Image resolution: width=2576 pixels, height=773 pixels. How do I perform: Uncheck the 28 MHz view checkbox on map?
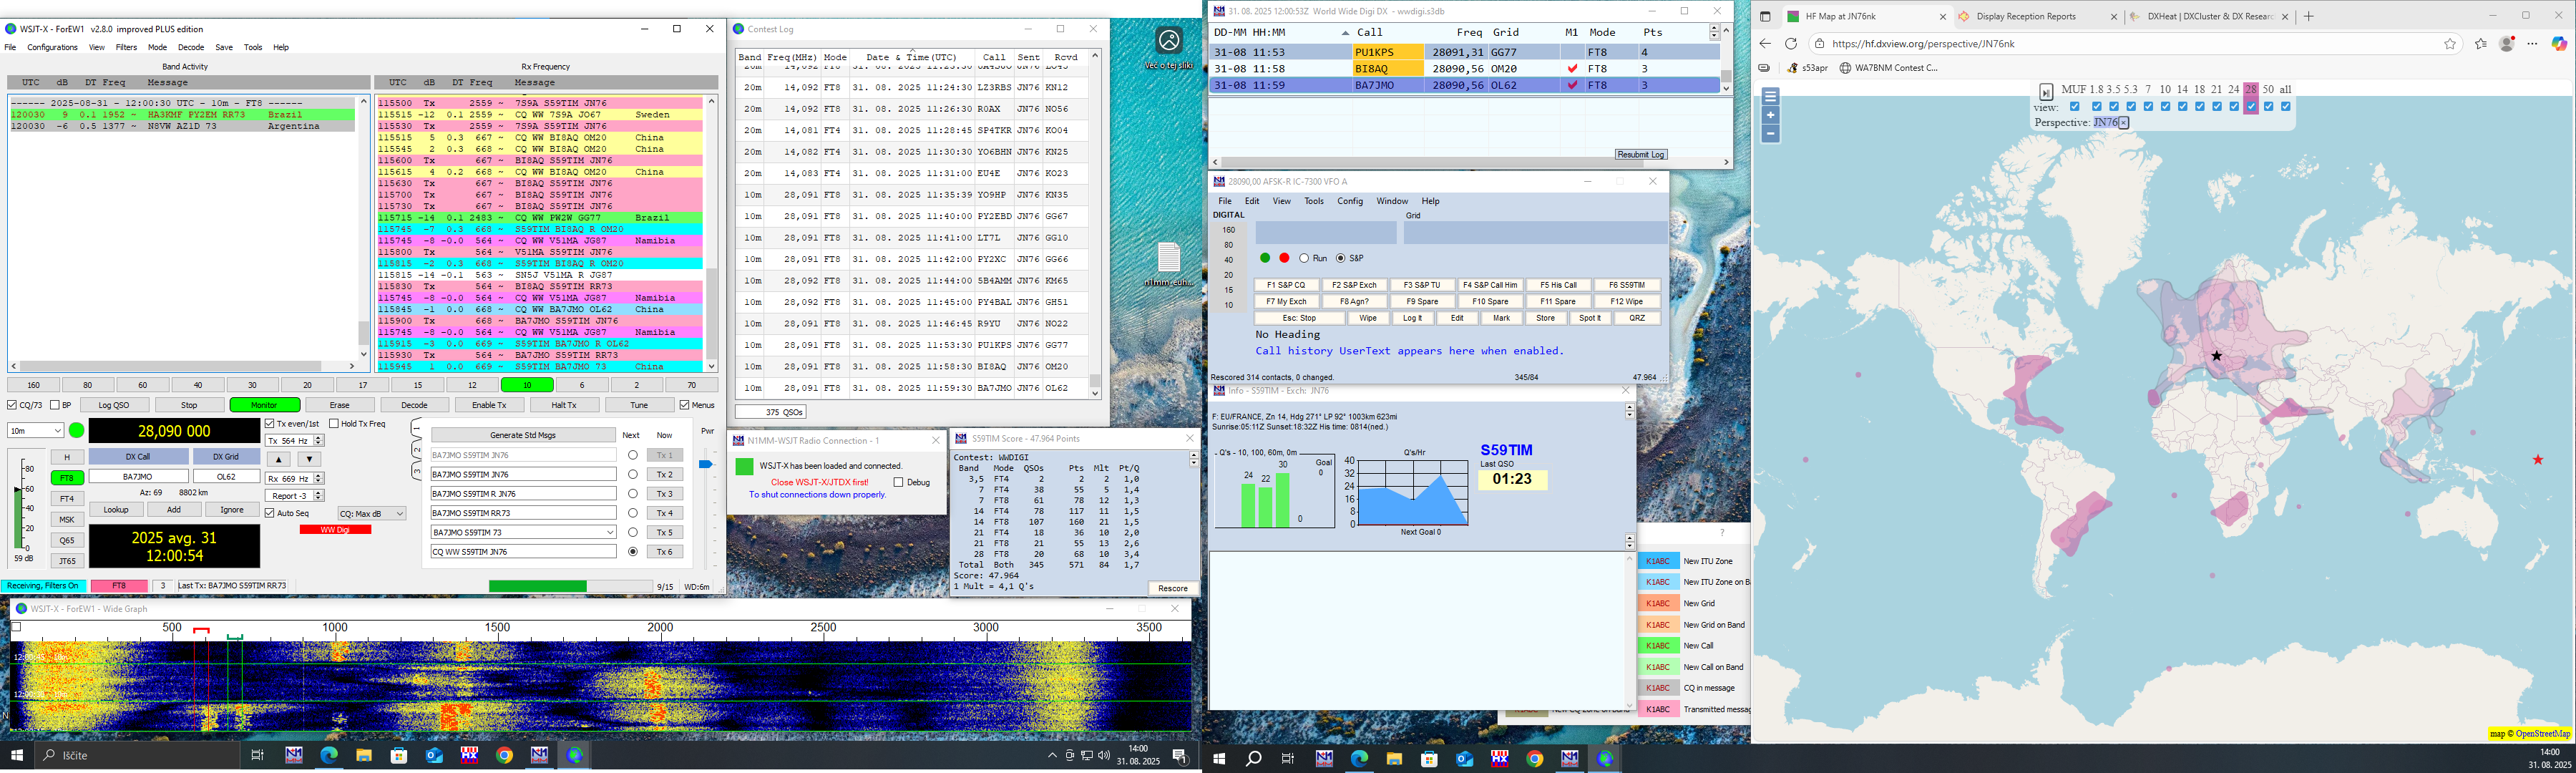2251,106
